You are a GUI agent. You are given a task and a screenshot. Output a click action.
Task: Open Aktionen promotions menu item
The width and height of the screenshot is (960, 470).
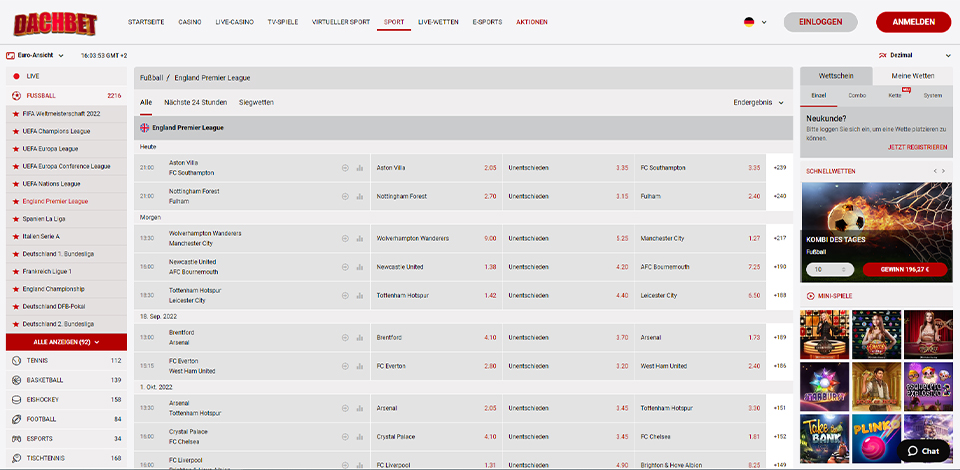tap(531, 22)
